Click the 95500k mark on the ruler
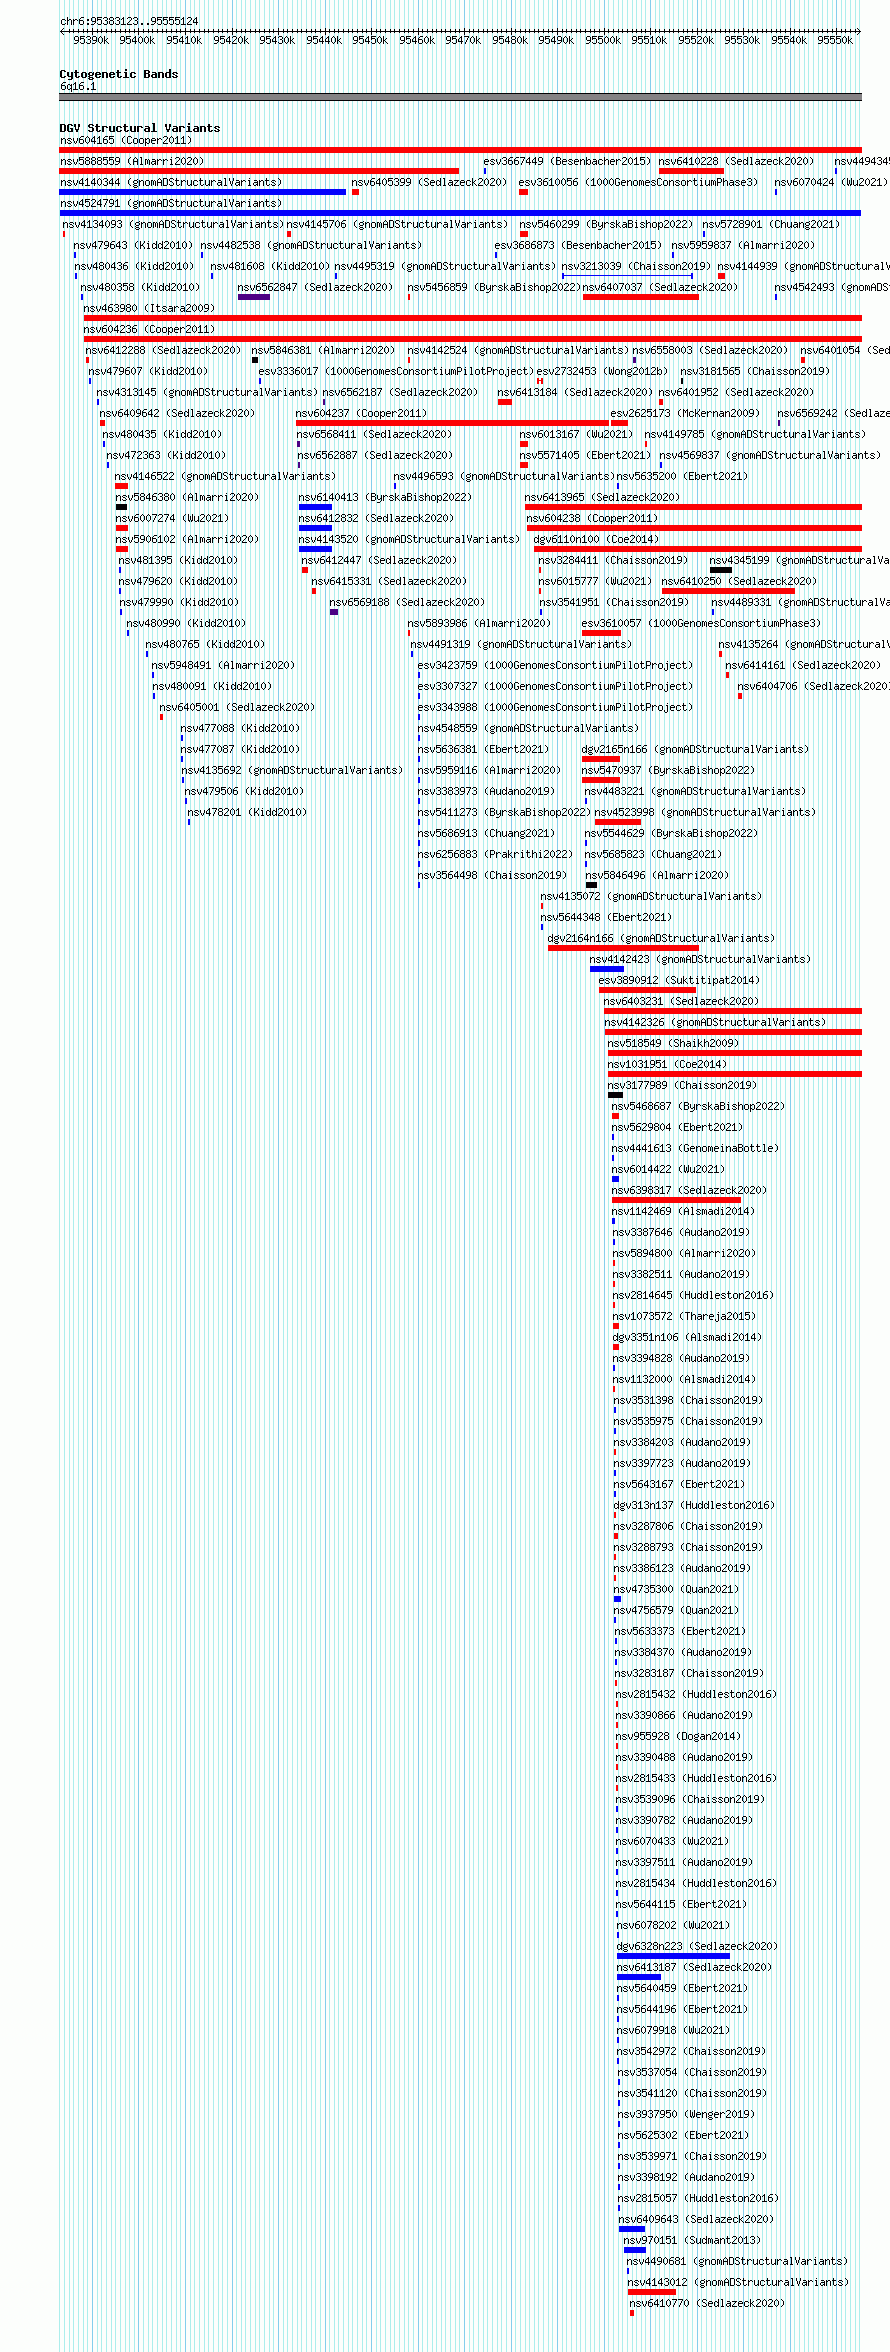890x2352 pixels. click(603, 40)
